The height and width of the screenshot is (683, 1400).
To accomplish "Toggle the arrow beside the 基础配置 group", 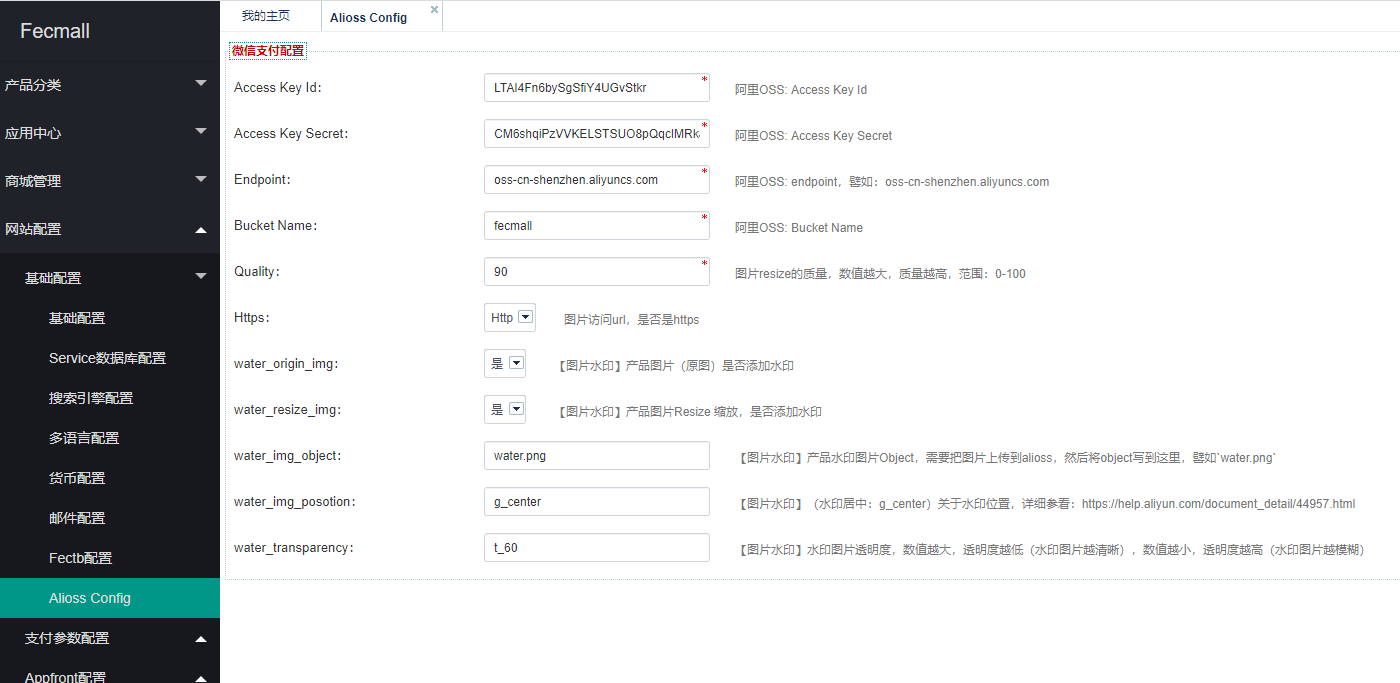I will coord(201,276).
